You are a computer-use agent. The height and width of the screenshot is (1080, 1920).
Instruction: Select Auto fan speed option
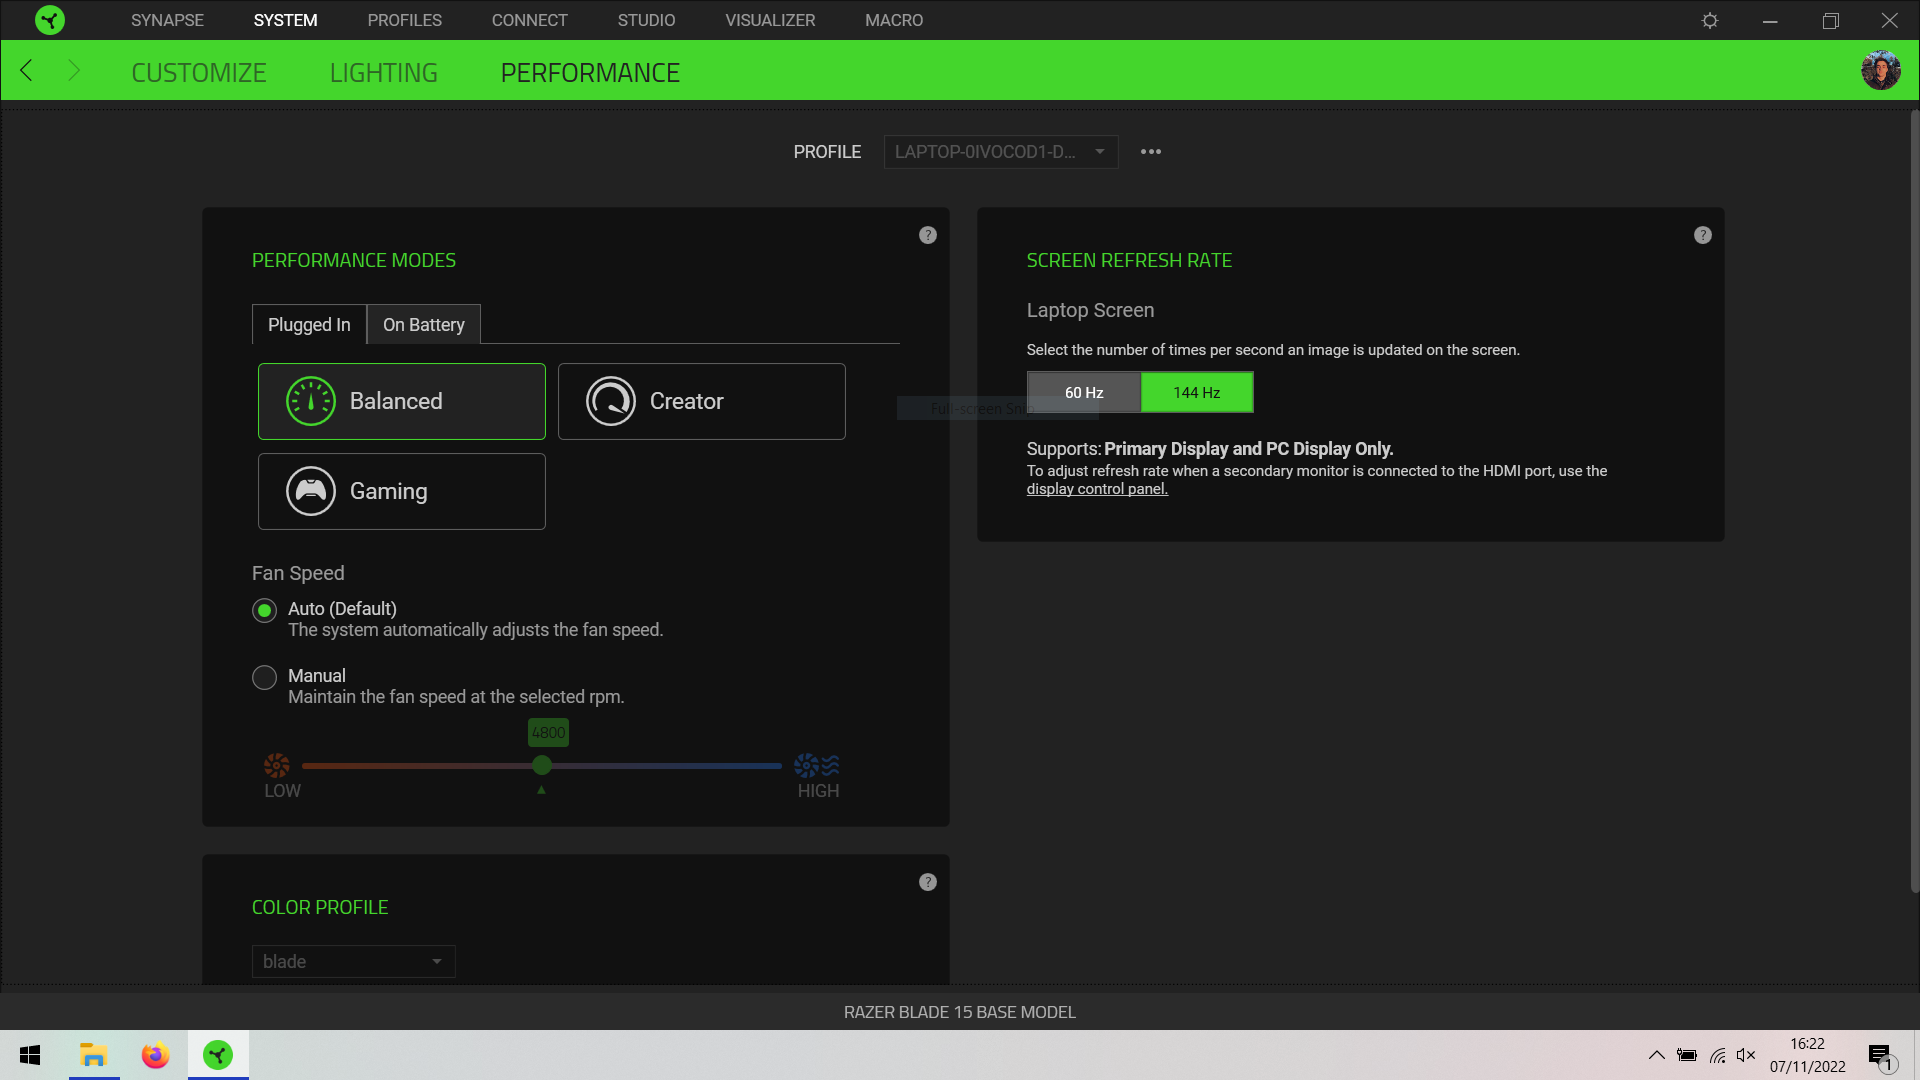tap(264, 610)
